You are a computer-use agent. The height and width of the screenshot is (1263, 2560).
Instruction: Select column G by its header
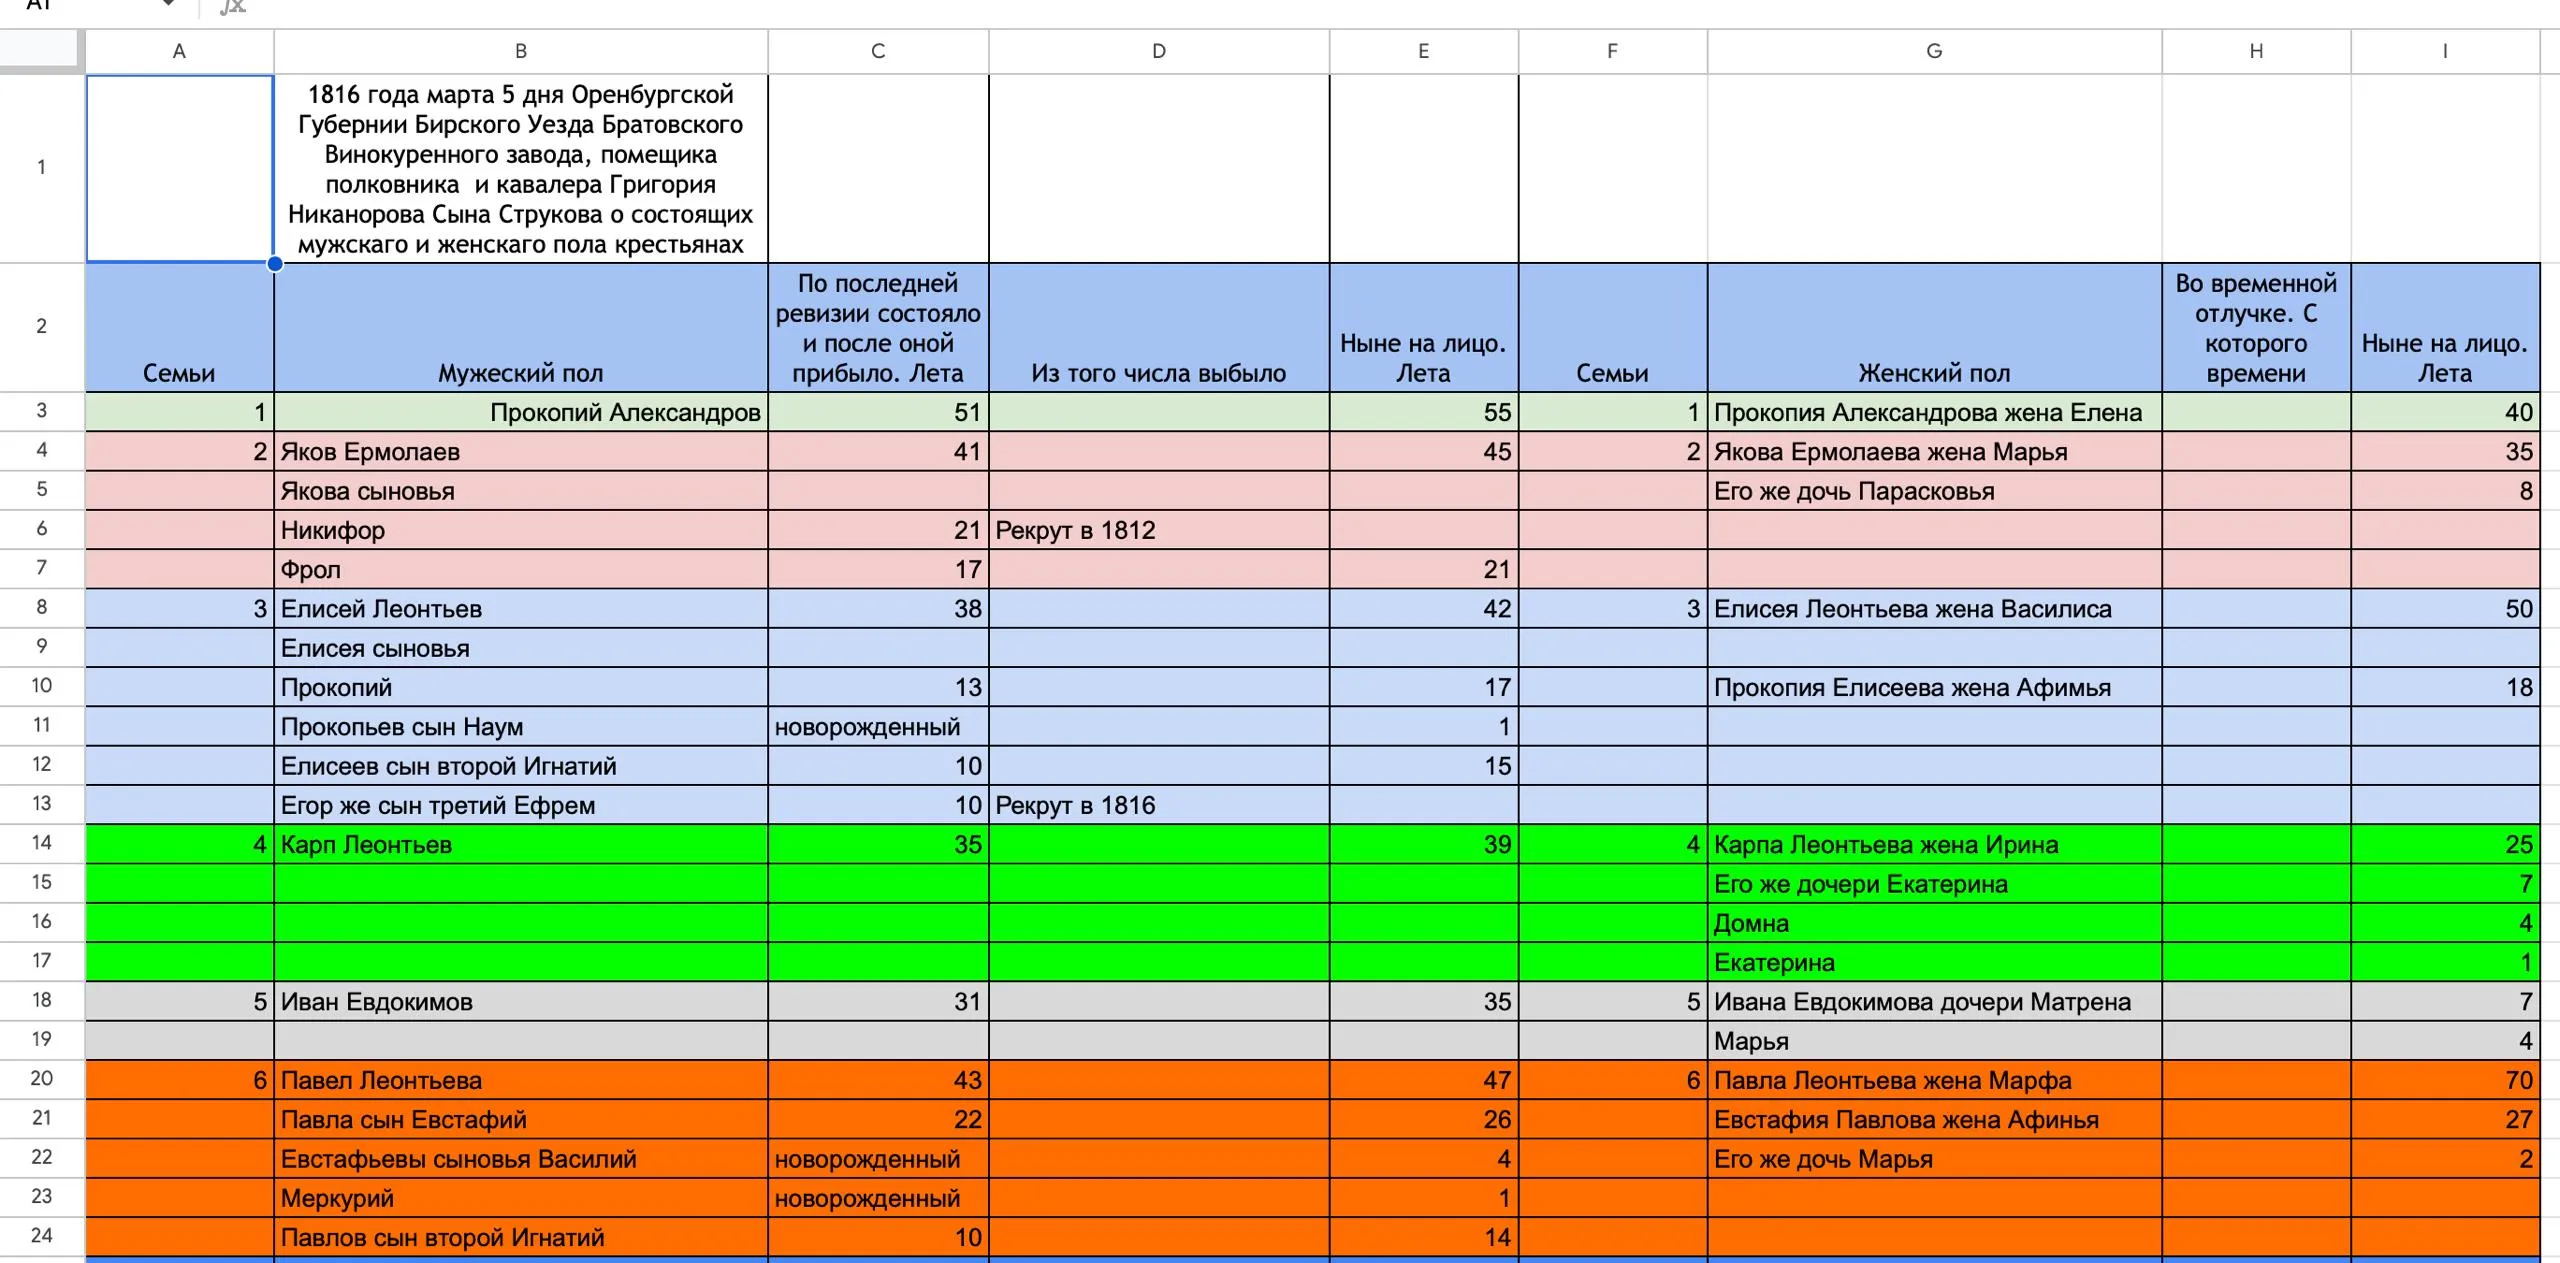1935,51
